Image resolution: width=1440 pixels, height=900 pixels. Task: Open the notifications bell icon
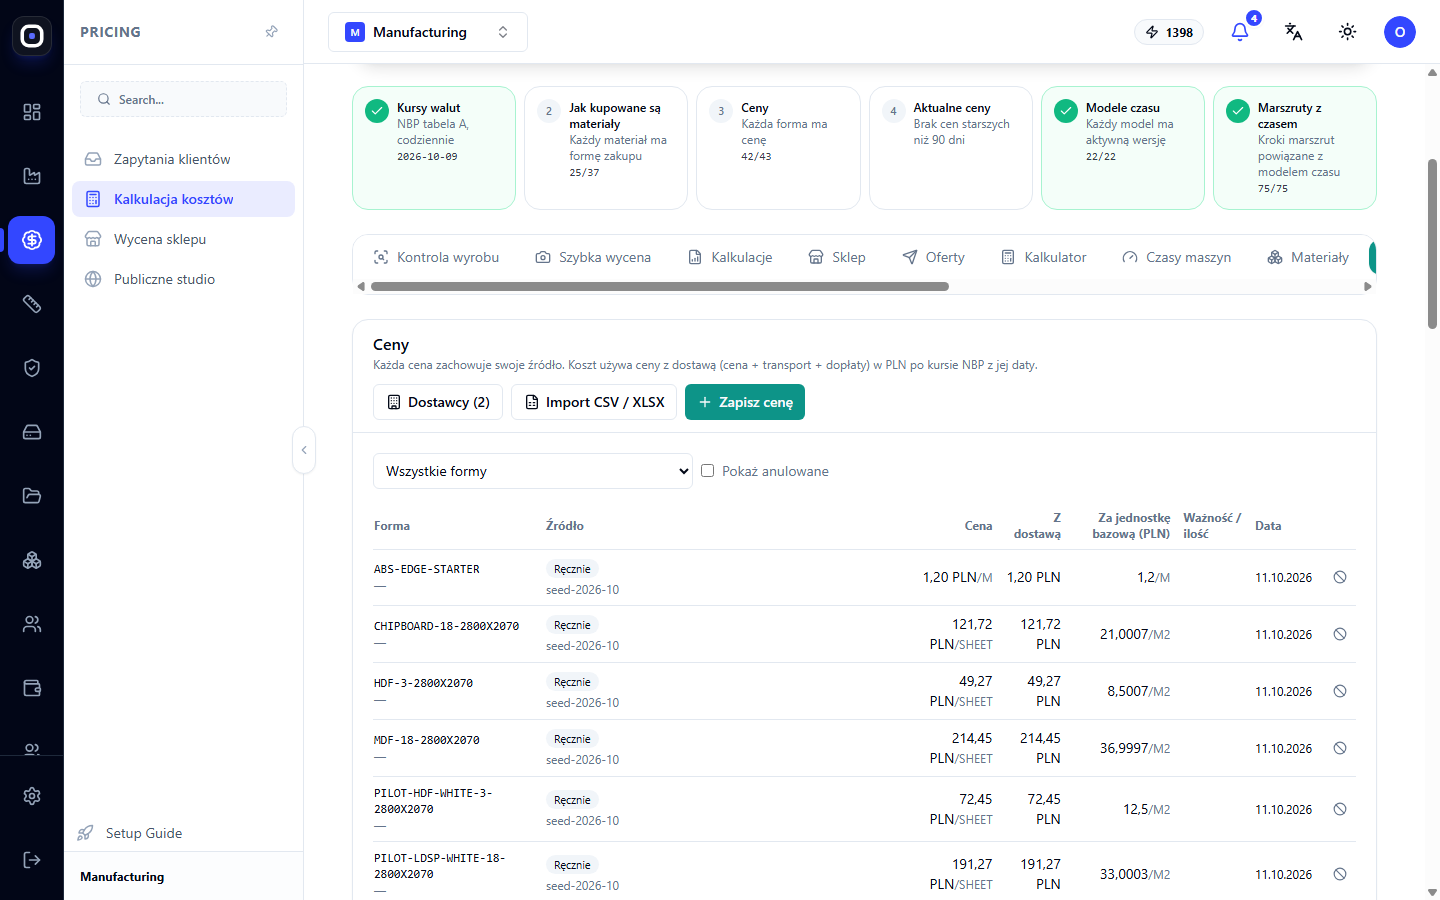1240,32
